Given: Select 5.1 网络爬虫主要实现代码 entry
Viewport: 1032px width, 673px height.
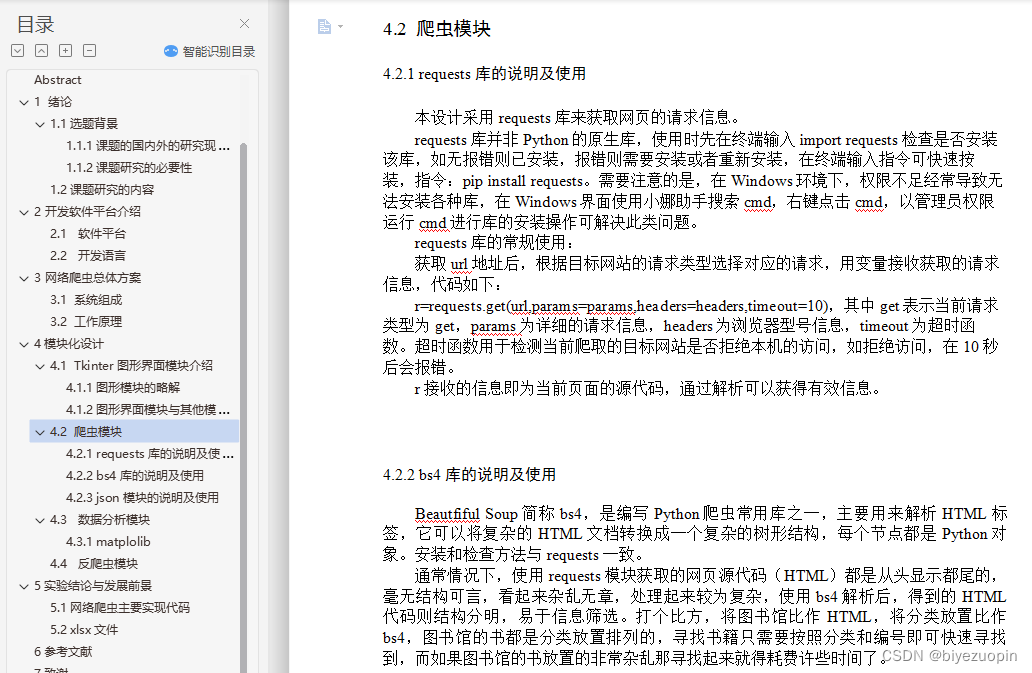Looking at the screenshot, I should pos(120,608).
